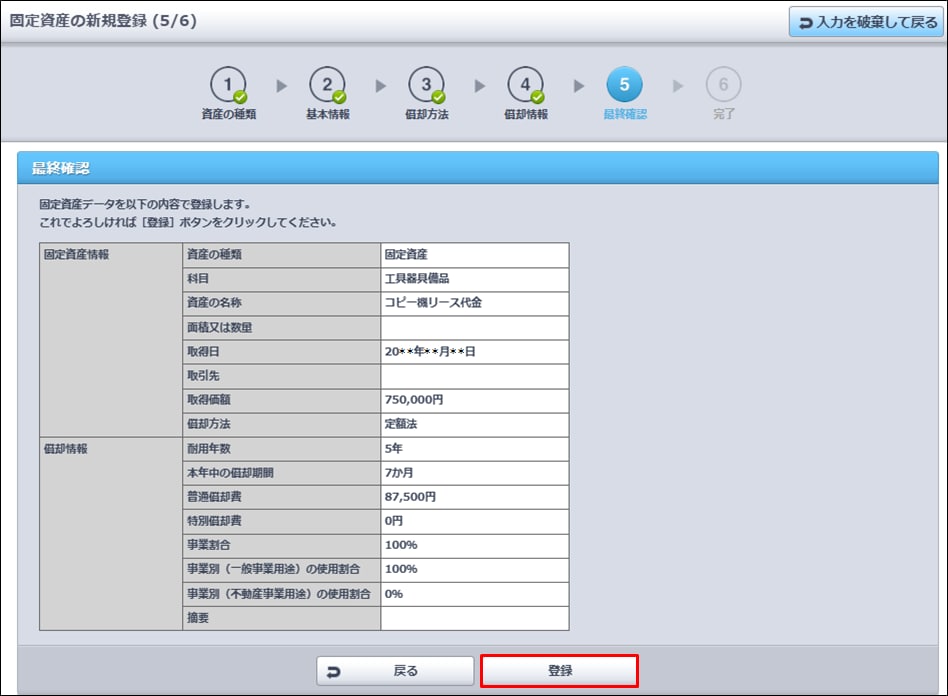The height and width of the screenshot is (696, 948).
Task: Click the 償却情報 step label
Action: pyautogui.click(x=526, y=114)
